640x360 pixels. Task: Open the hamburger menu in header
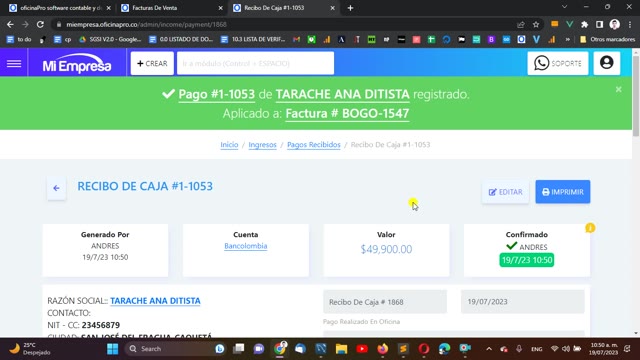(14, 63)
